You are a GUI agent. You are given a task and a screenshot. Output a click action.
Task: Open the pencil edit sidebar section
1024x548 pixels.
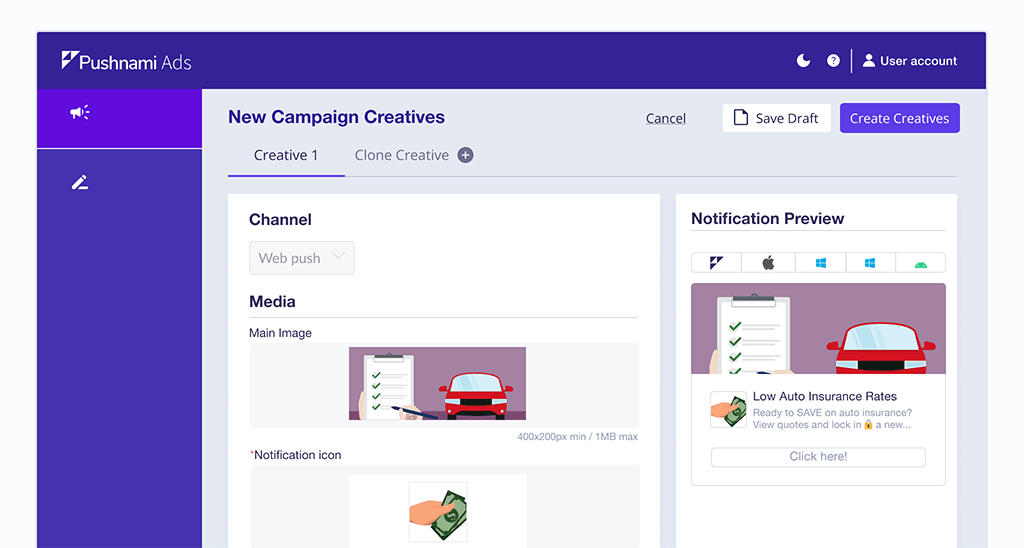click(80, 182)
